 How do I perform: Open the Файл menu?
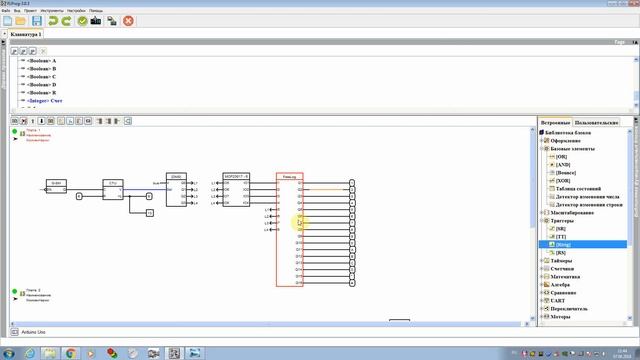[x=6, y=10]
